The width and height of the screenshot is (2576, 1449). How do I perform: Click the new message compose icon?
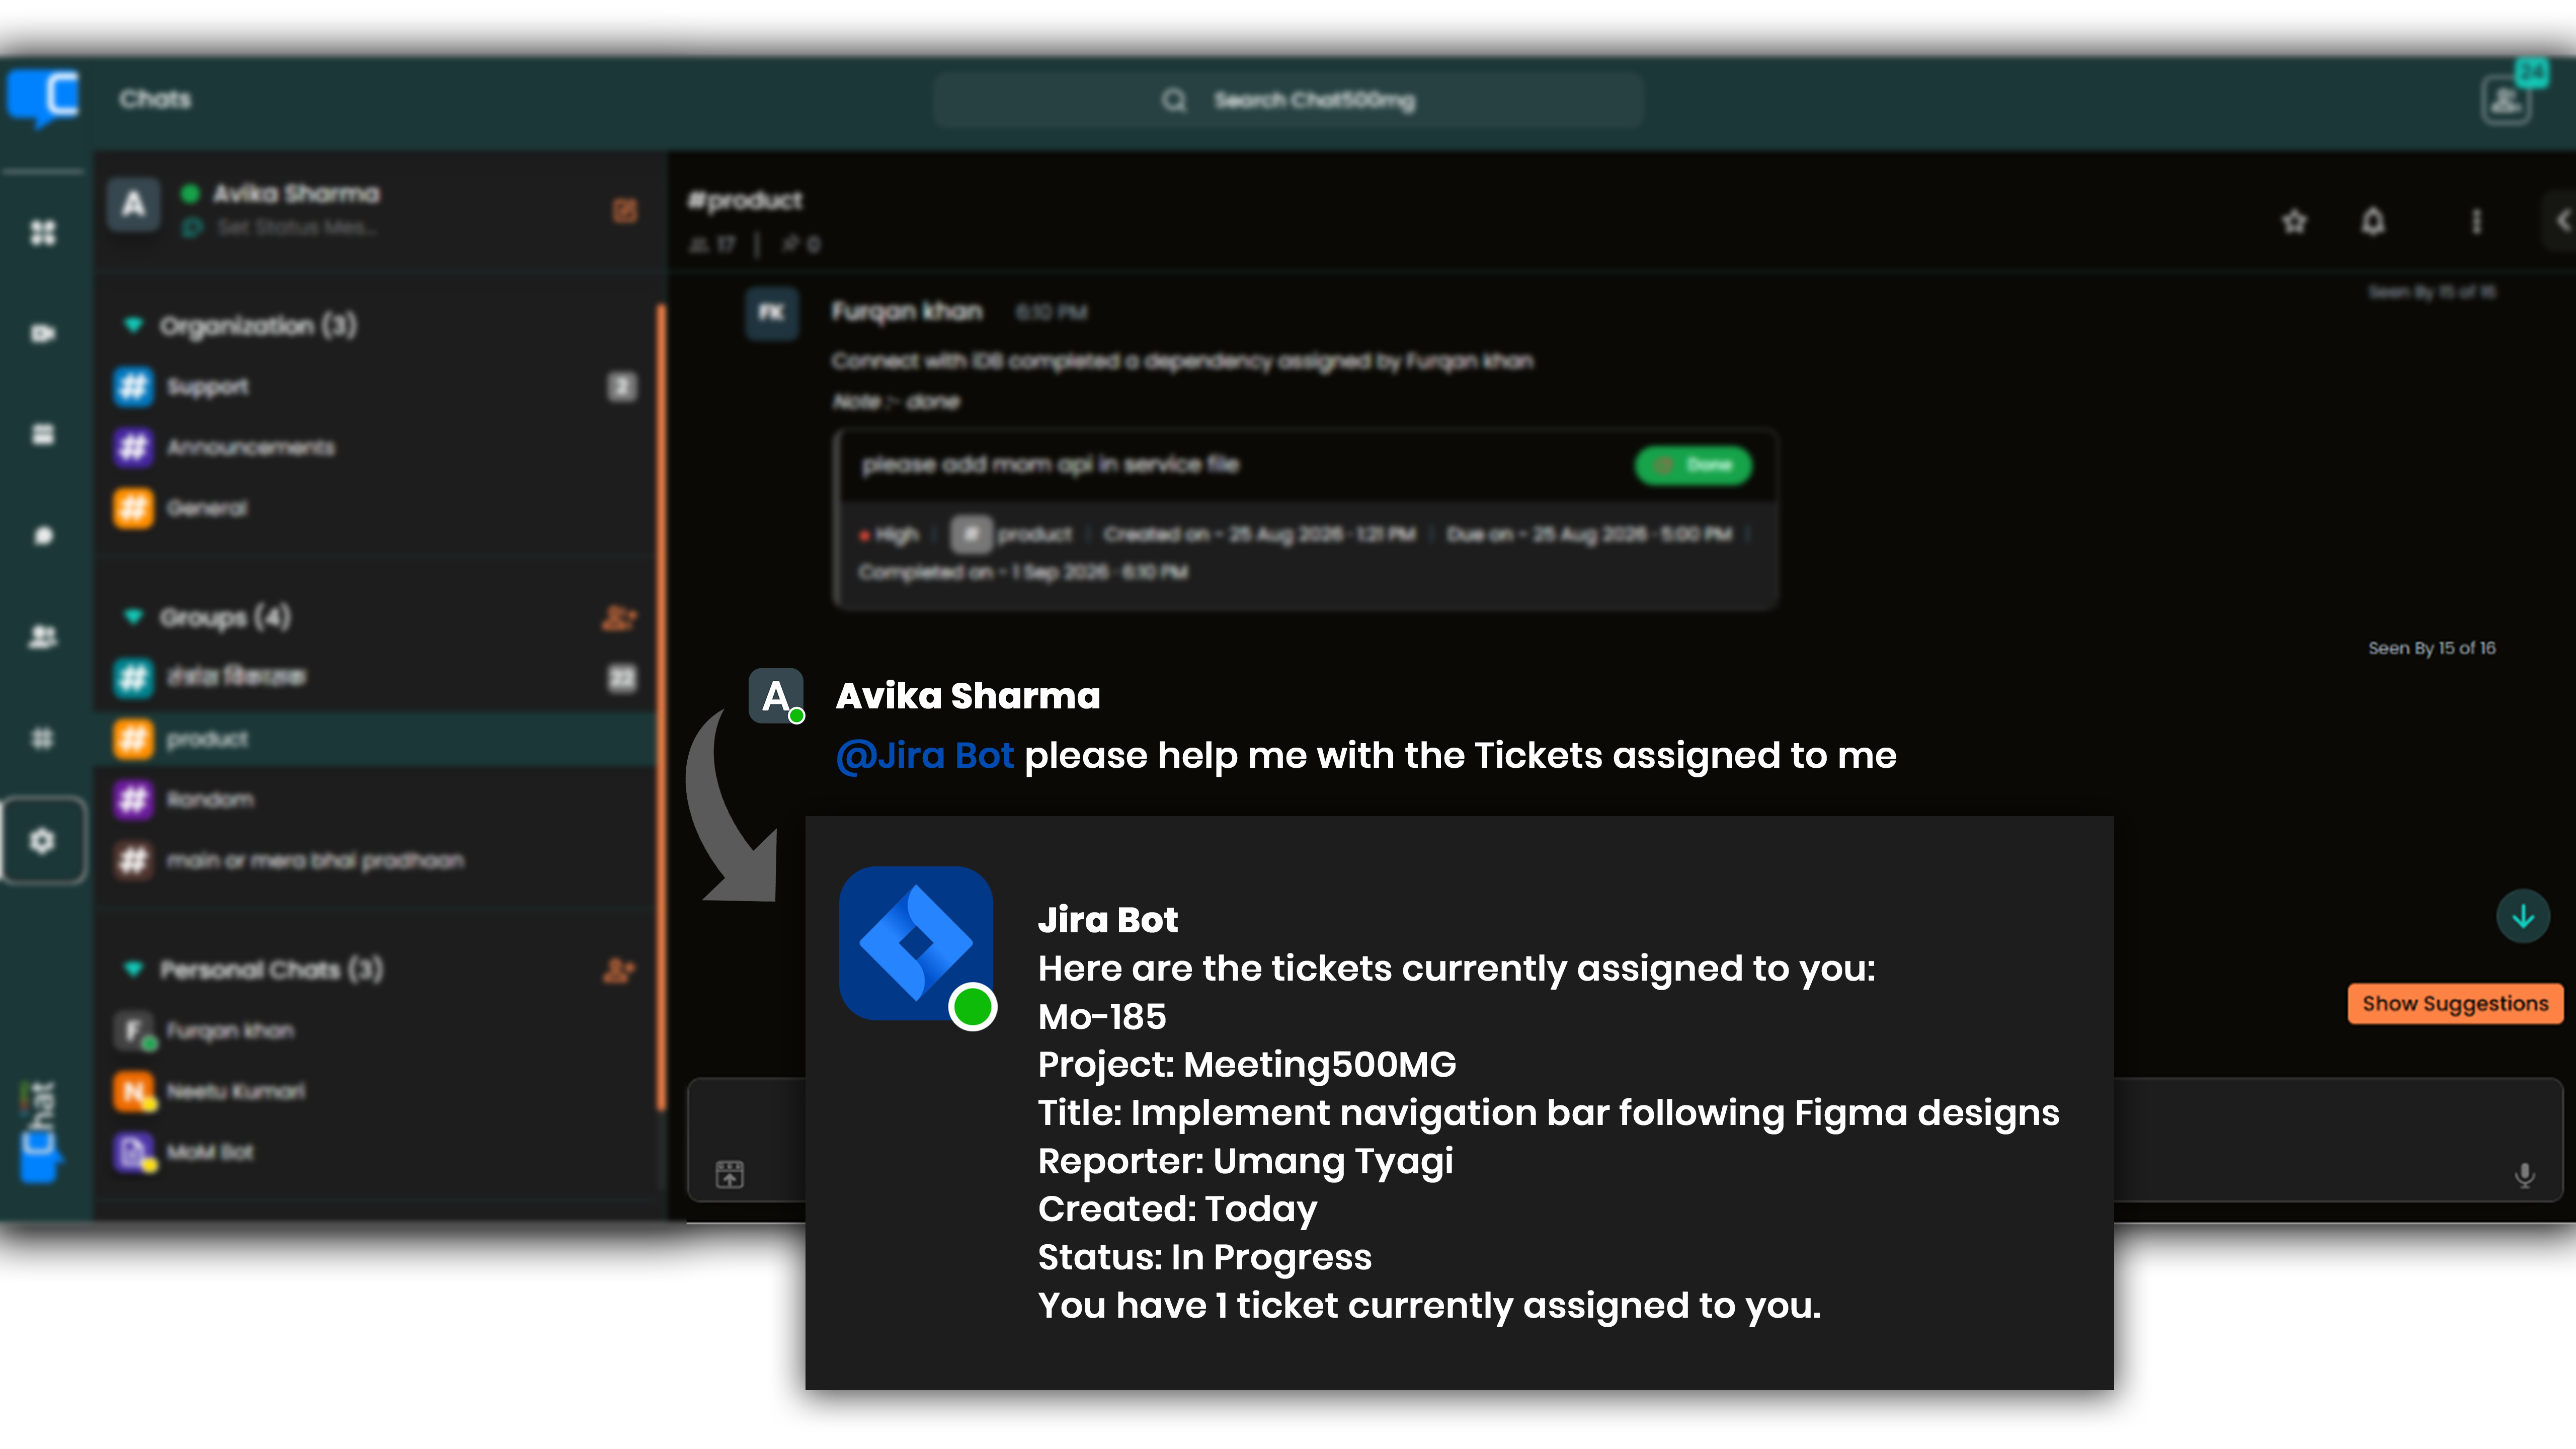click(x=625, y=211)
